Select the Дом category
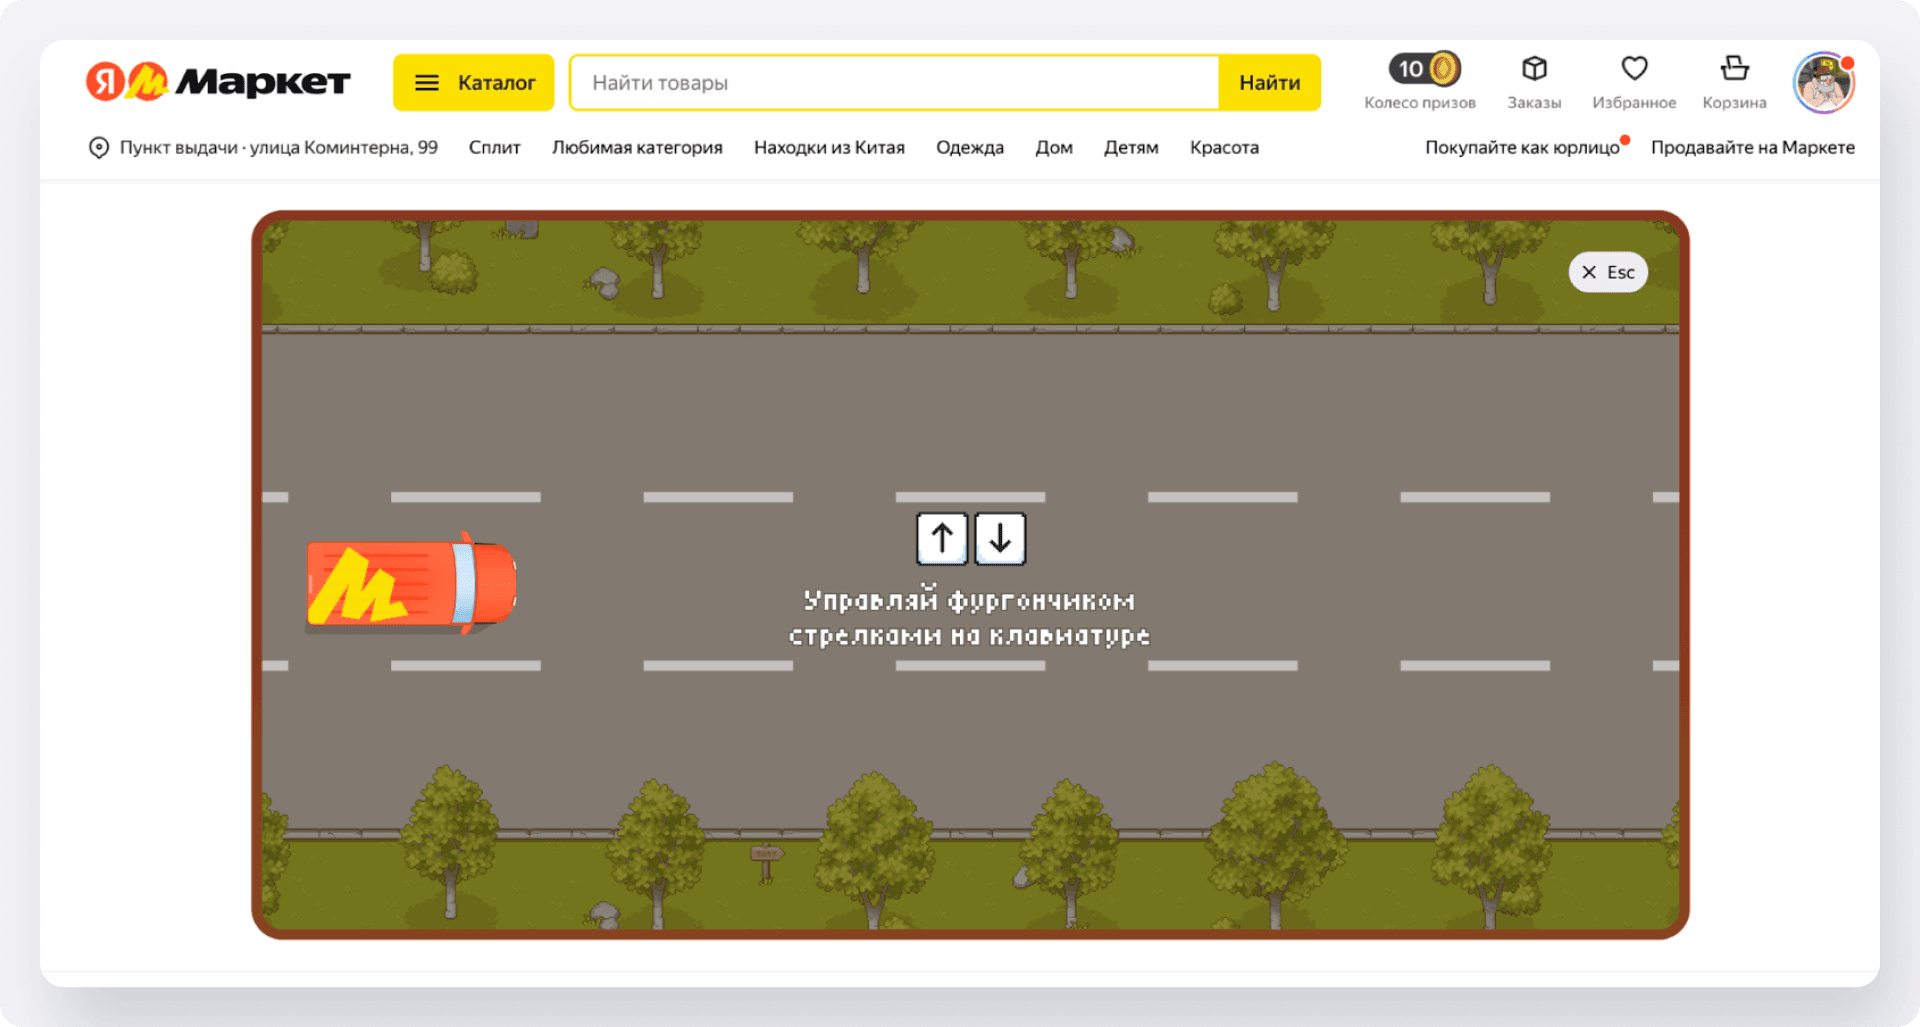The height and width of the screenshot is (1027, 1920). (1054, 148)
